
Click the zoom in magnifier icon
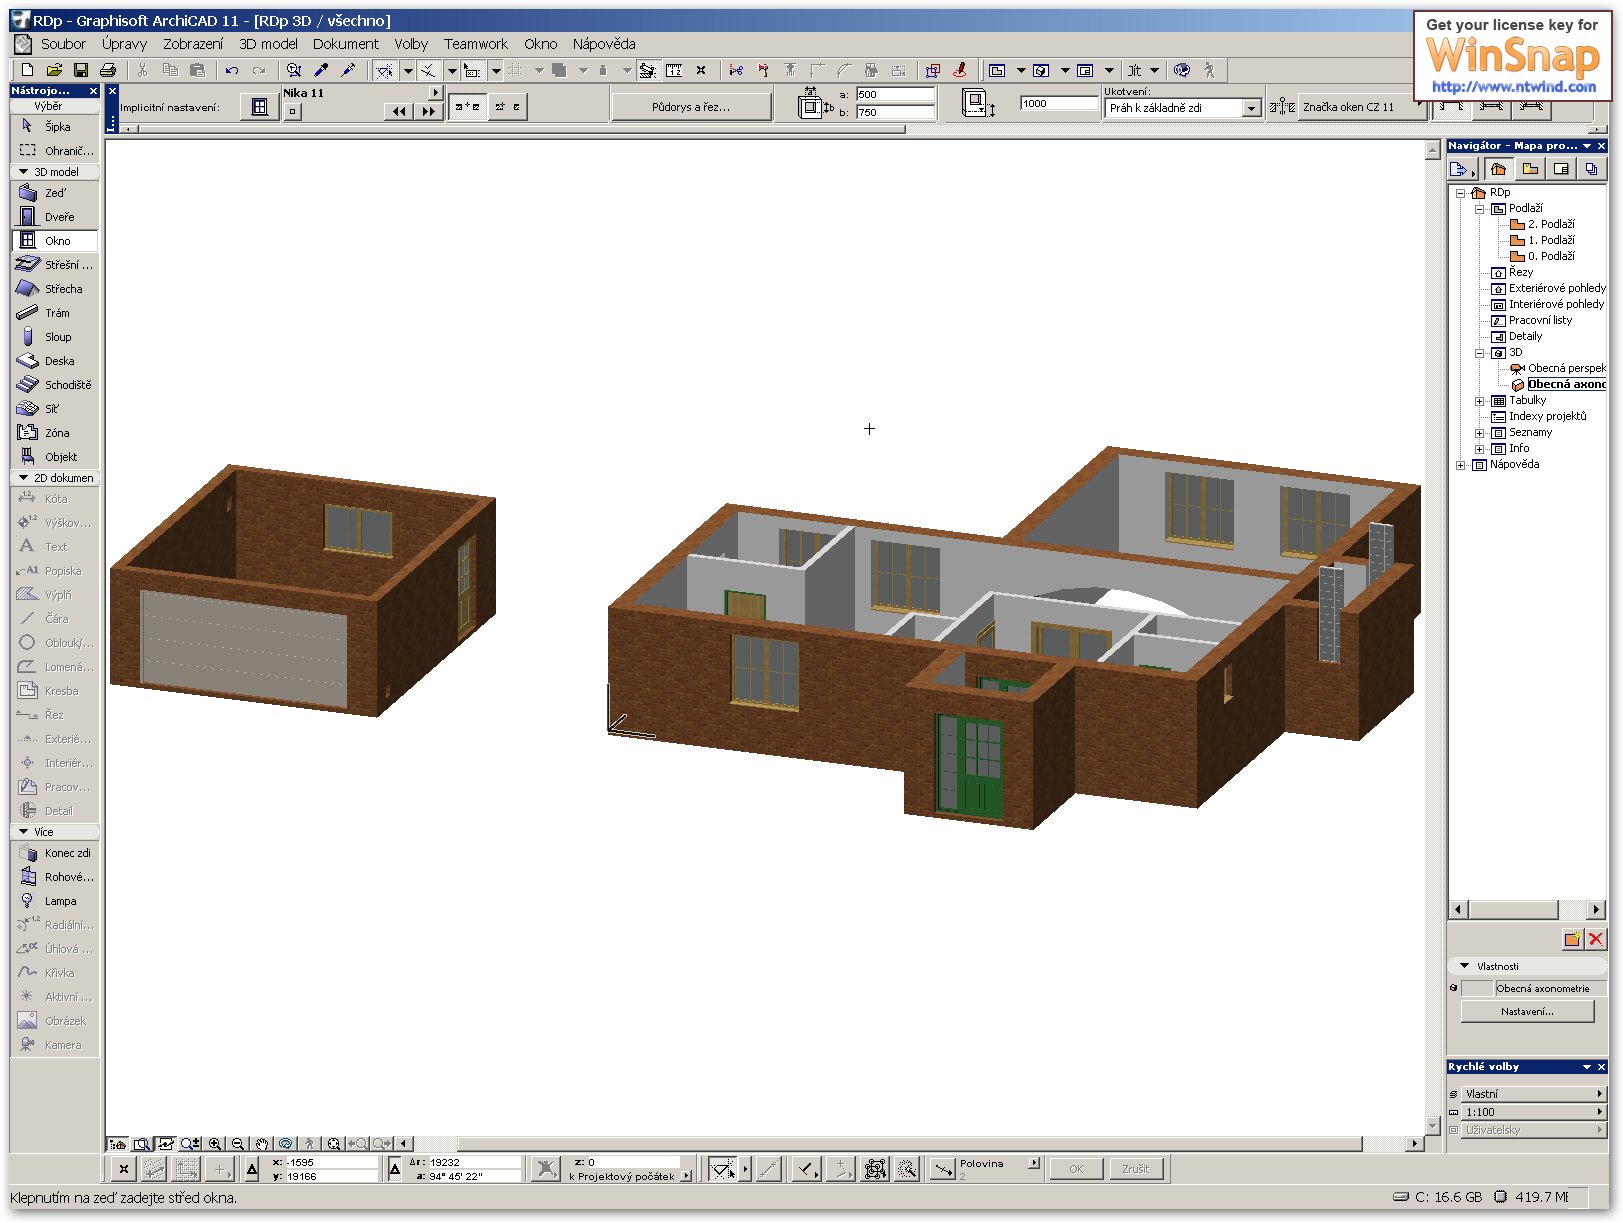point(215,1143)
